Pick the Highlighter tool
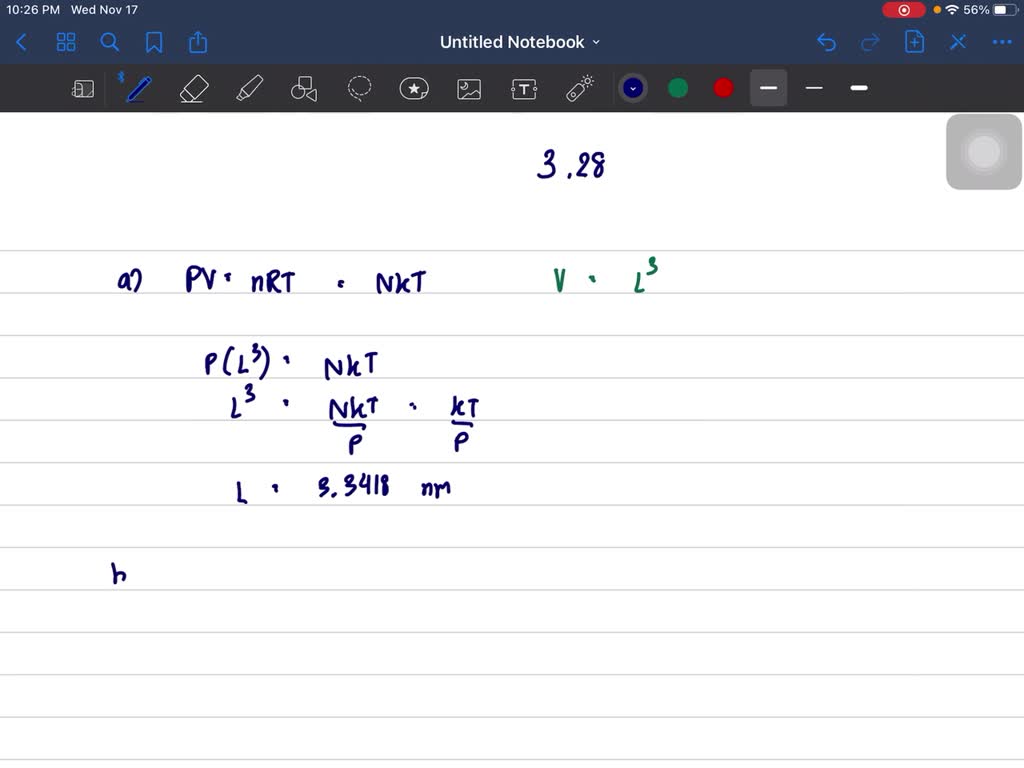Screen dimensions: 1024x768 (x=249, y=88)
